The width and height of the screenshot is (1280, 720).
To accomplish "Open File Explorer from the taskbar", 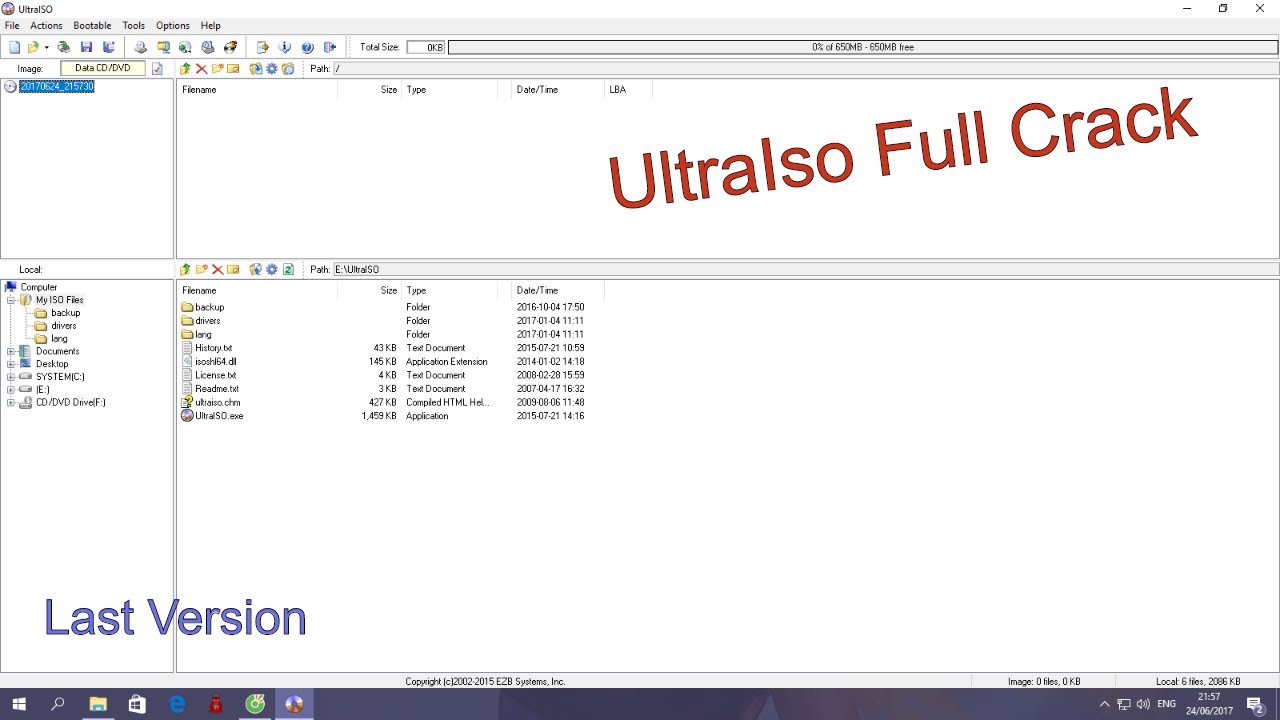I will [98, 704].
